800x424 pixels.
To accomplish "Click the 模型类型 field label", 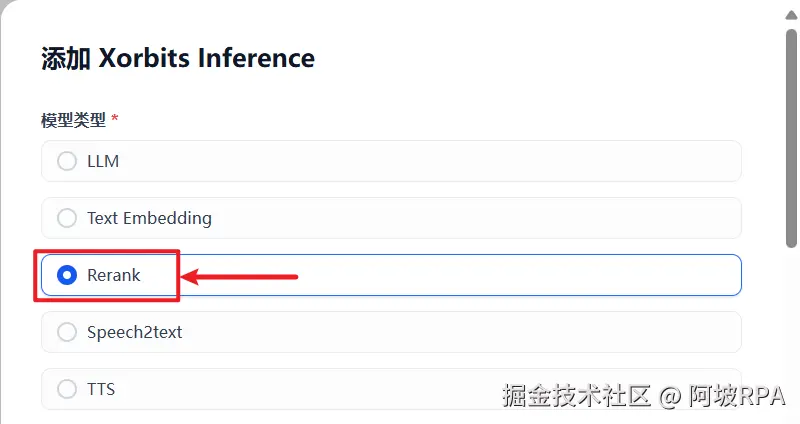I will 73,120.
